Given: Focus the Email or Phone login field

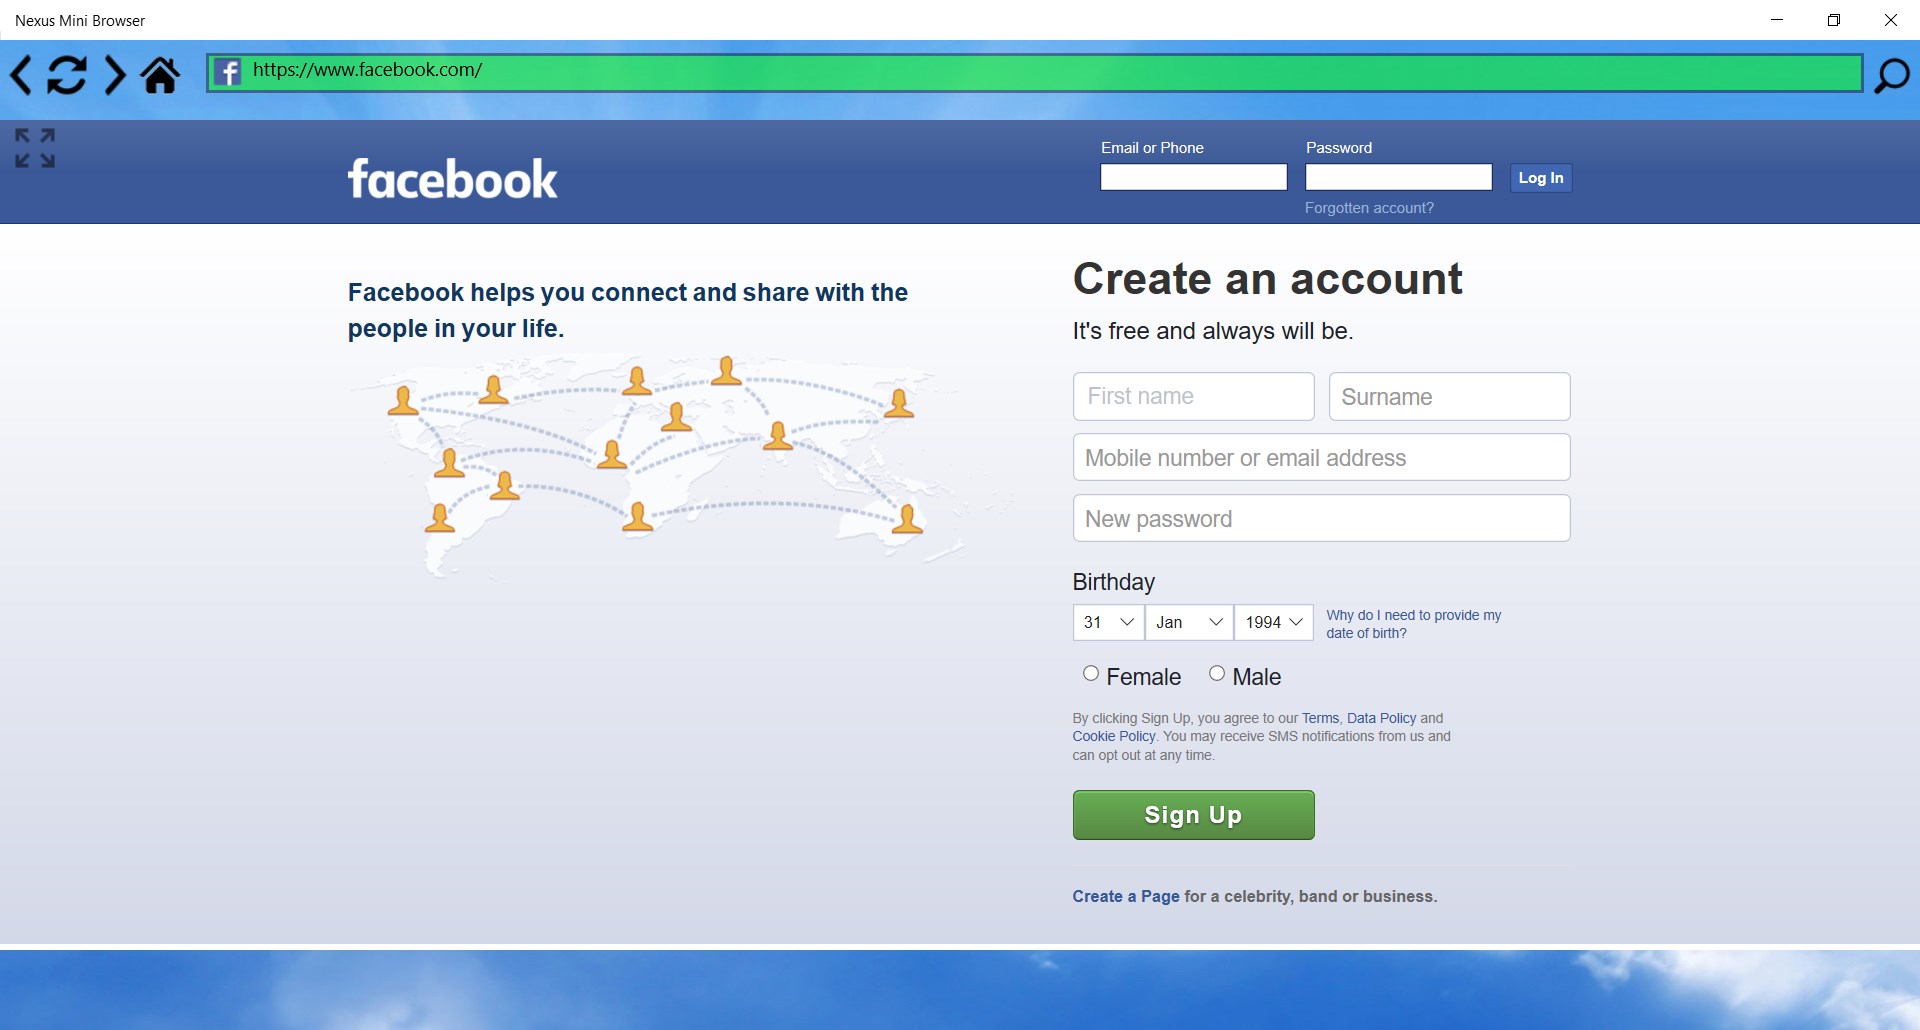Looking at the screenshot, I should pos(1193,177).
